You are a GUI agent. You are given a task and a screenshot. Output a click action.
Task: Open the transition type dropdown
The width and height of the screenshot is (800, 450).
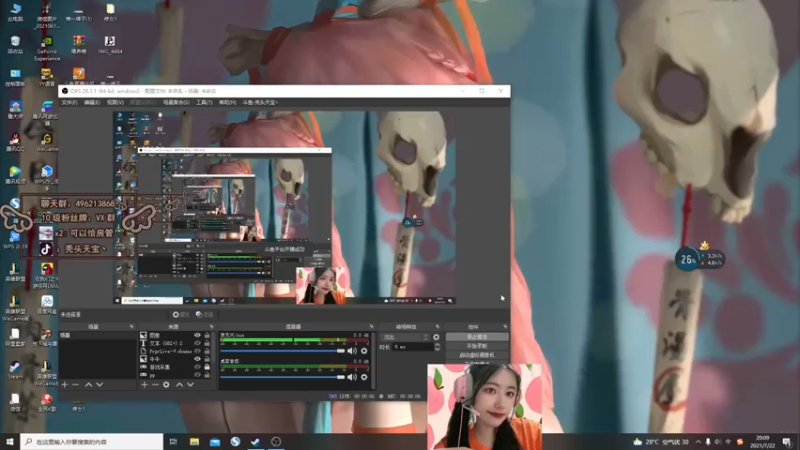tap(405, 337)
